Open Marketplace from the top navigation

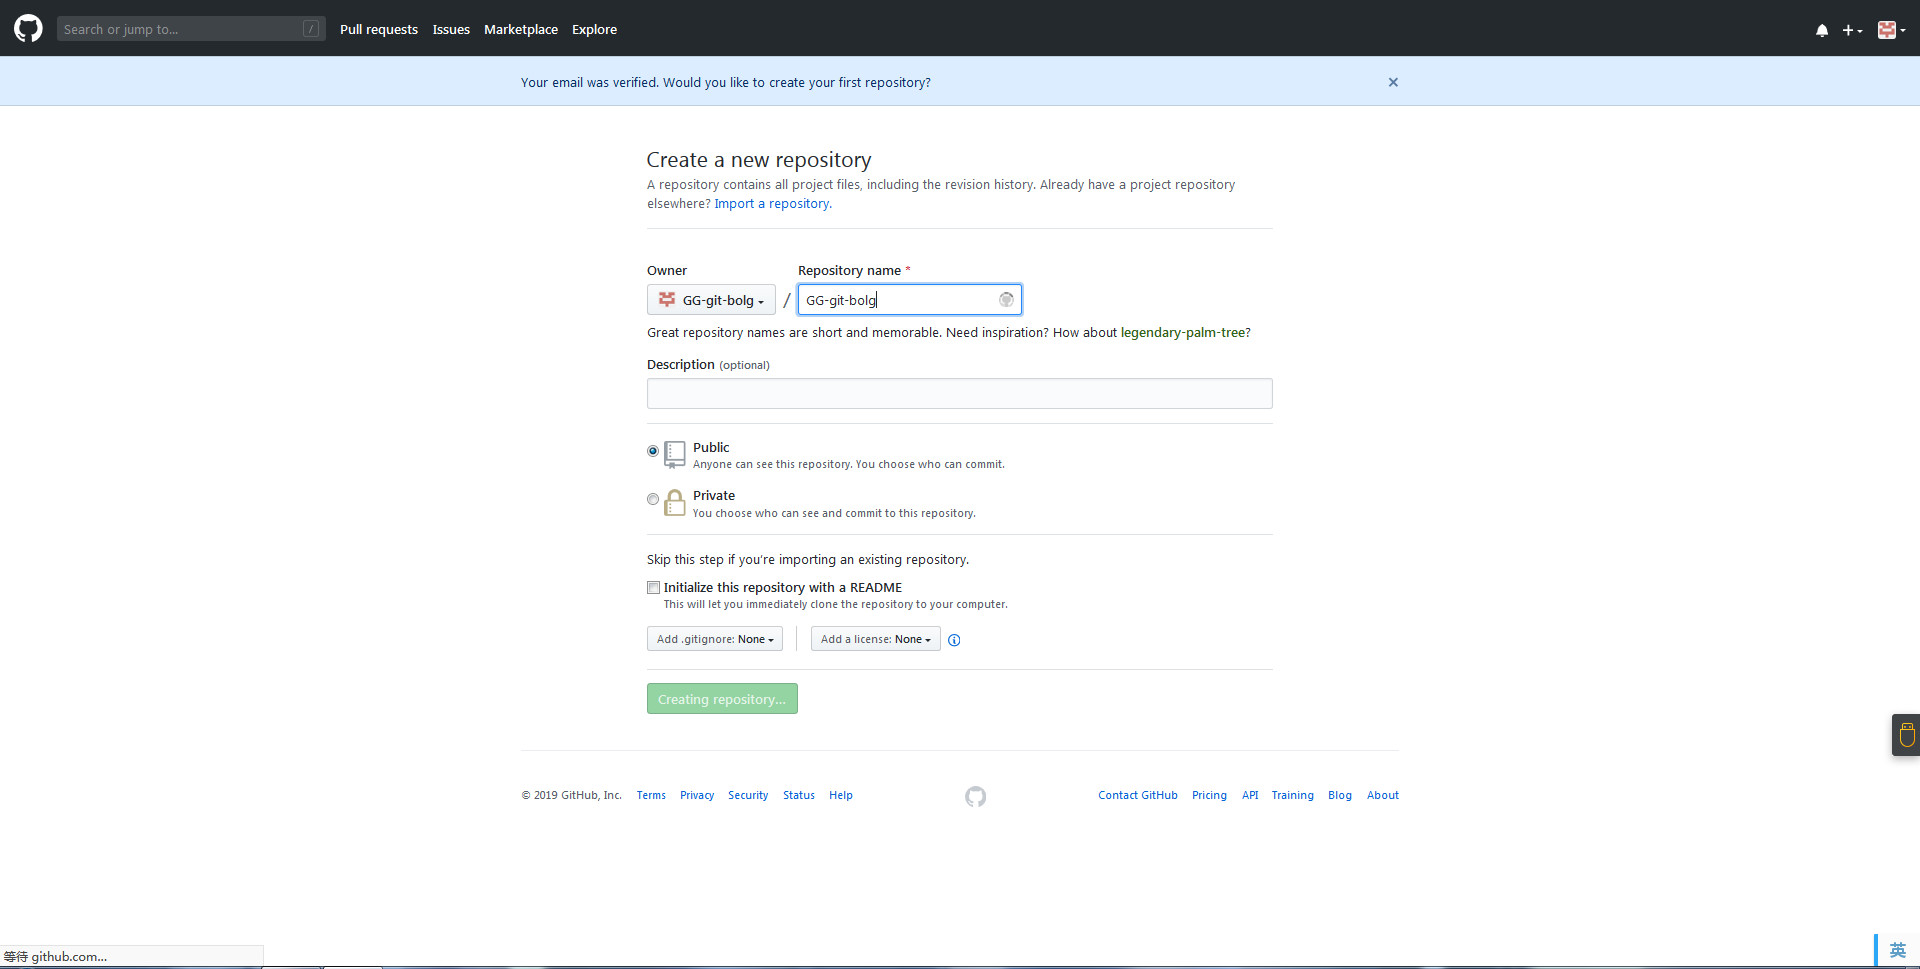click(x=520, y=29)
